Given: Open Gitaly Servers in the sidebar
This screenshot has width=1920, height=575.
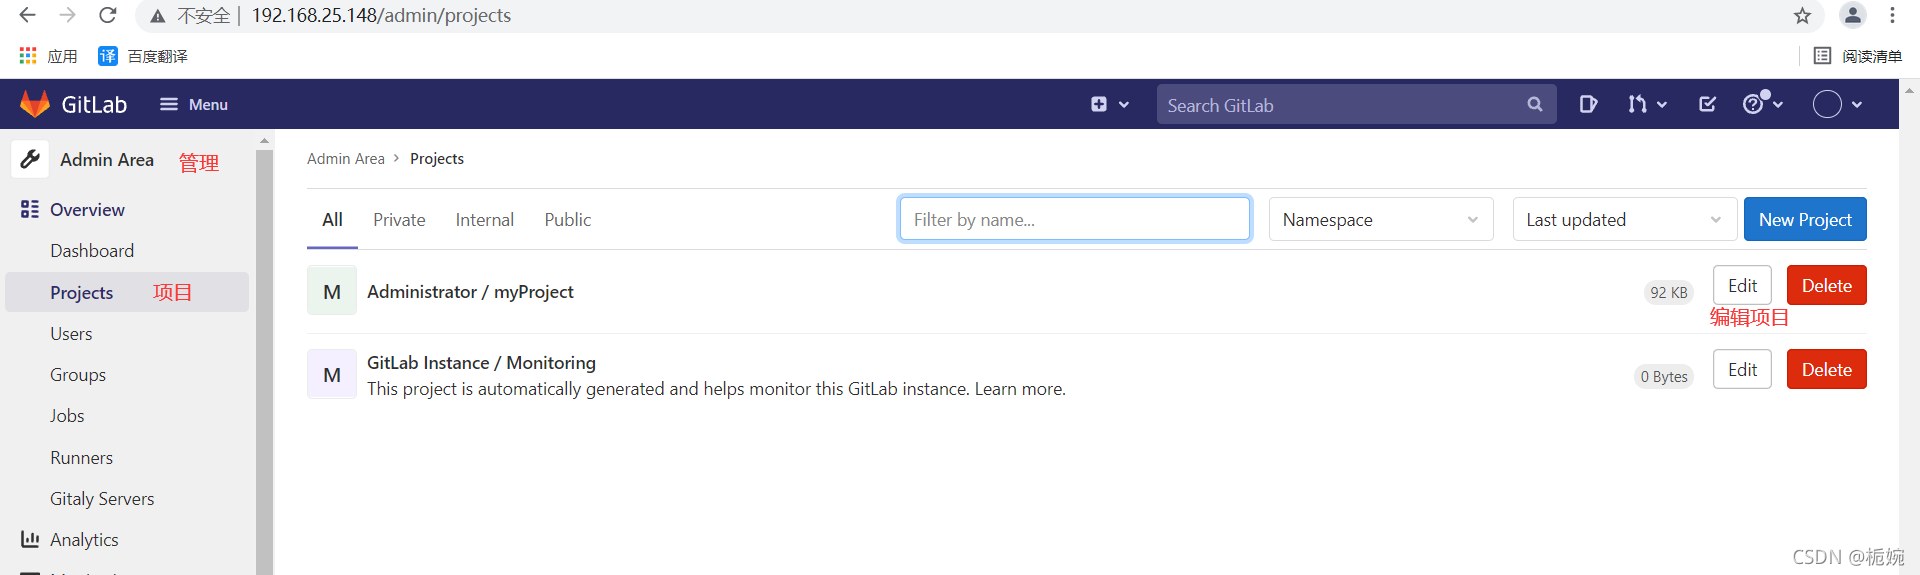Looking at the screenshot, I should pos(102,499).
